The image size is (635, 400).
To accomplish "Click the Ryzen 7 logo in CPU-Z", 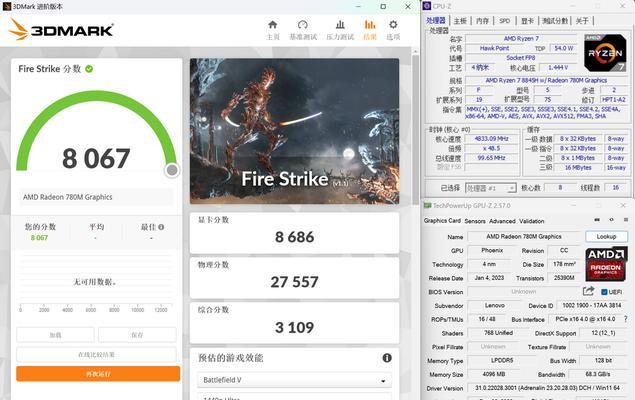I will pos(605,53).
